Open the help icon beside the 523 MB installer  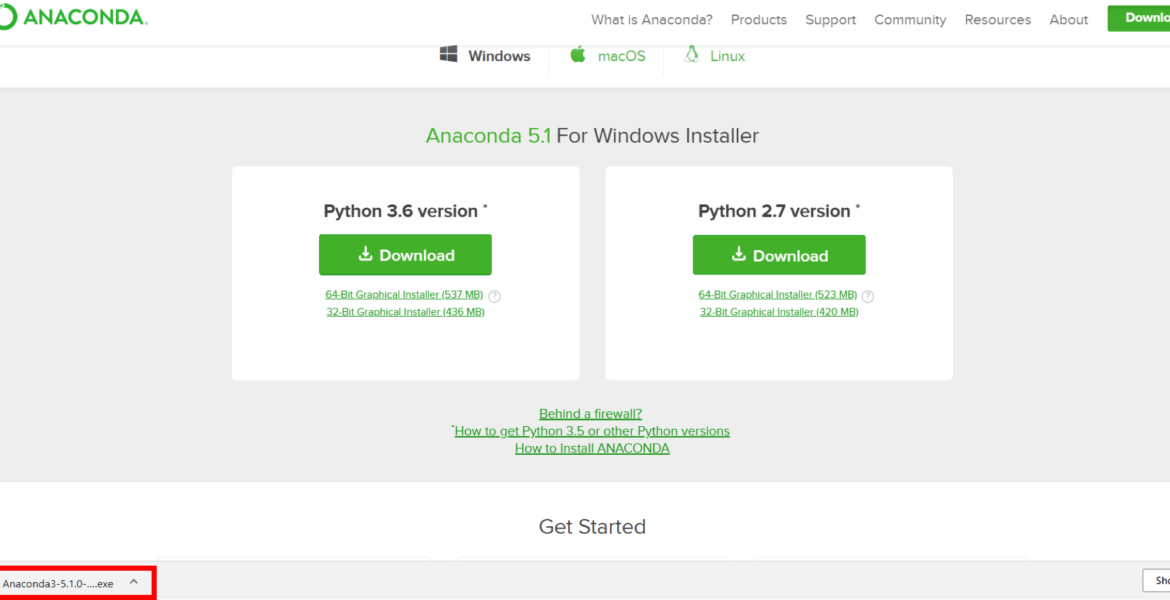click(867, 296)
